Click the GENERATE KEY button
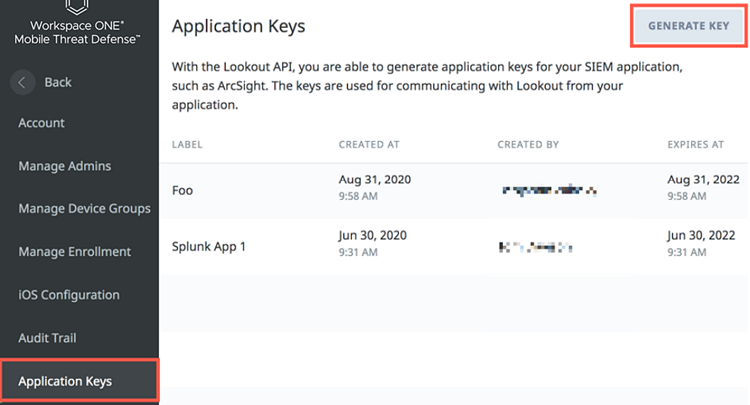Image resolution: width=750 pixels, height=405 pixels. point(688,26)
